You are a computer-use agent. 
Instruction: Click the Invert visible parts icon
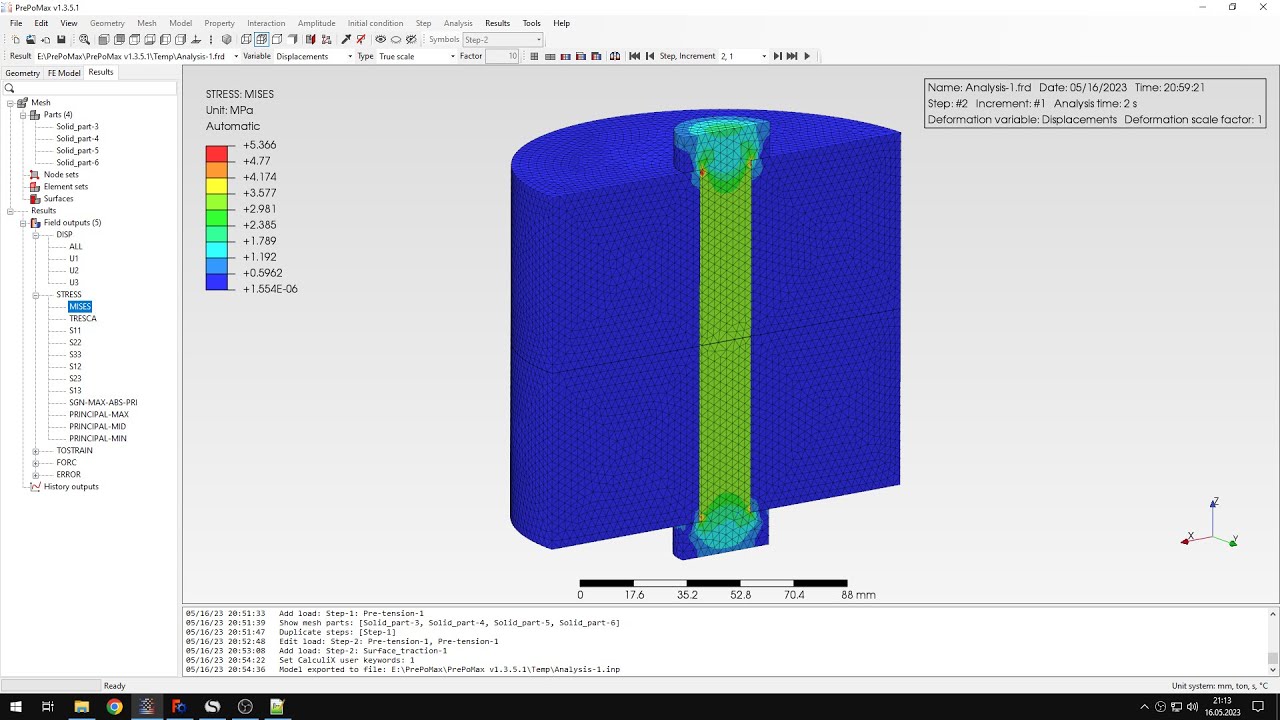[x=411, y=39]
